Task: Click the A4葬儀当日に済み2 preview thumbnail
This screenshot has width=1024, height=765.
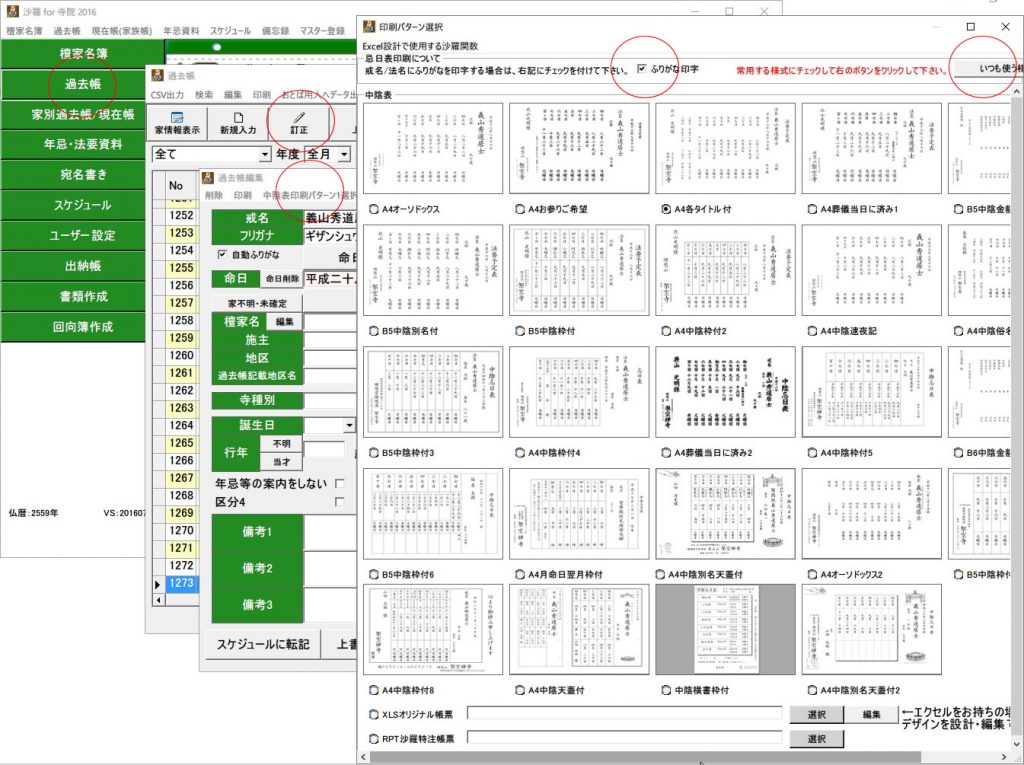Action: [726, 392]
